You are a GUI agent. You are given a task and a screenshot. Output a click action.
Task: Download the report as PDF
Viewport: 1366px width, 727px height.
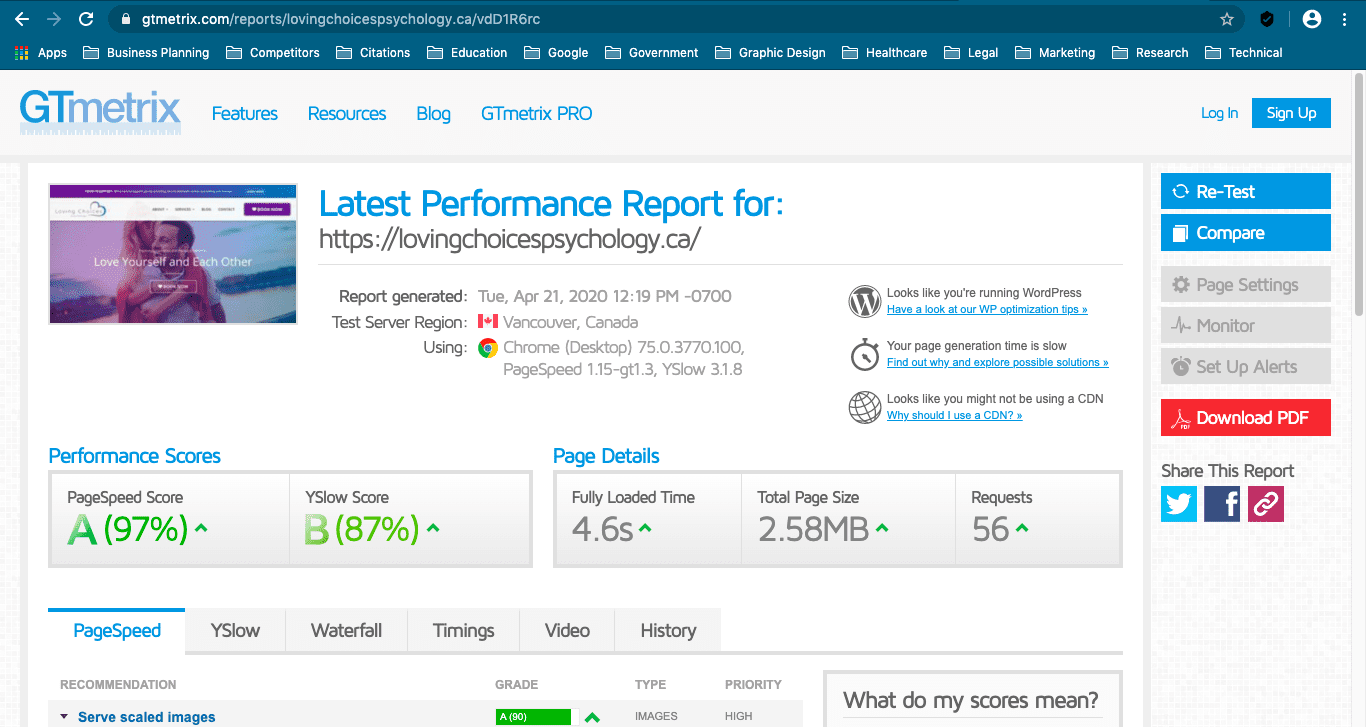point(1246,417)
